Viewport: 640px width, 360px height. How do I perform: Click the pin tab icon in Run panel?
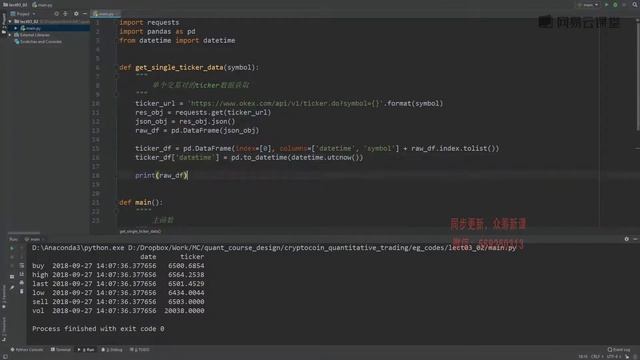click(12, 288)
